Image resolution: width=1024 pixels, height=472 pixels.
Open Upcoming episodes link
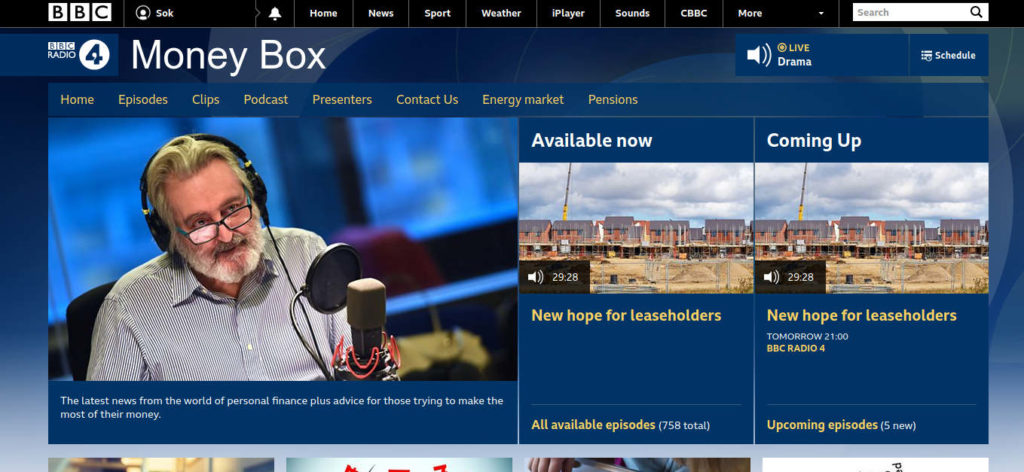[x=822, y=425]
